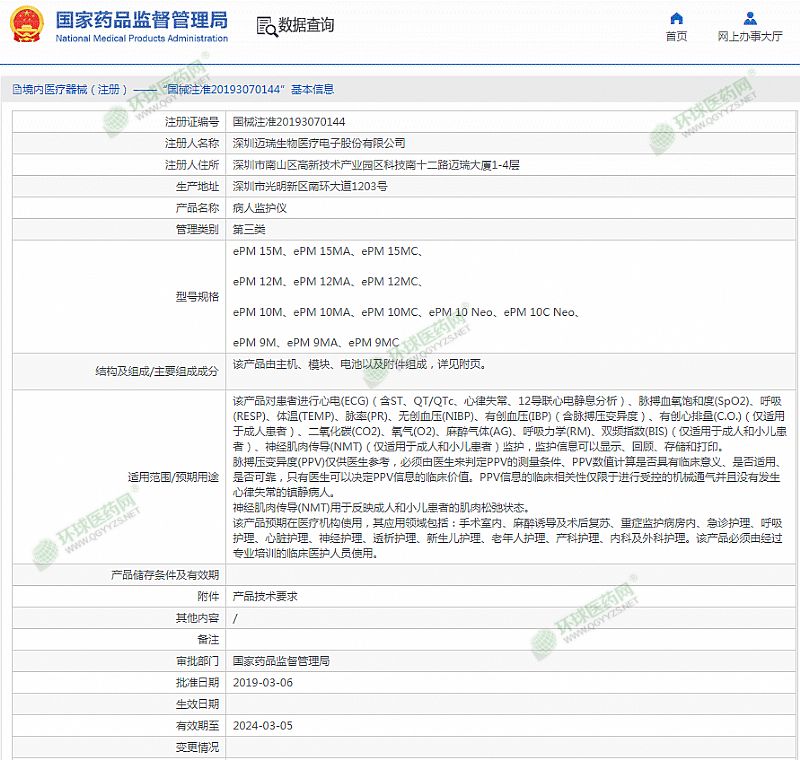Viewport: 800px width, 760px height.
Task: Click the 生产地址 value 深圳市光明新区南环大道1203号
Action: point(309,187)
